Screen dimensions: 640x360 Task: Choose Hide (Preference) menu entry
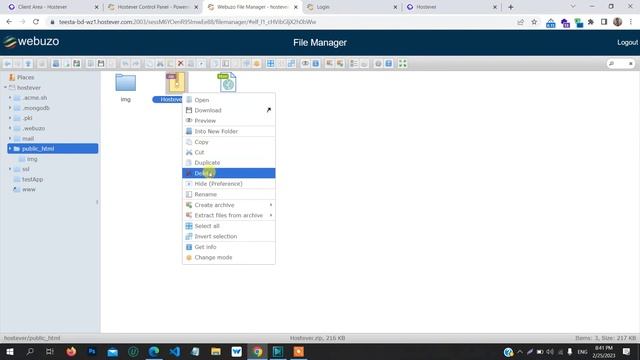click(x=229, y=184)
